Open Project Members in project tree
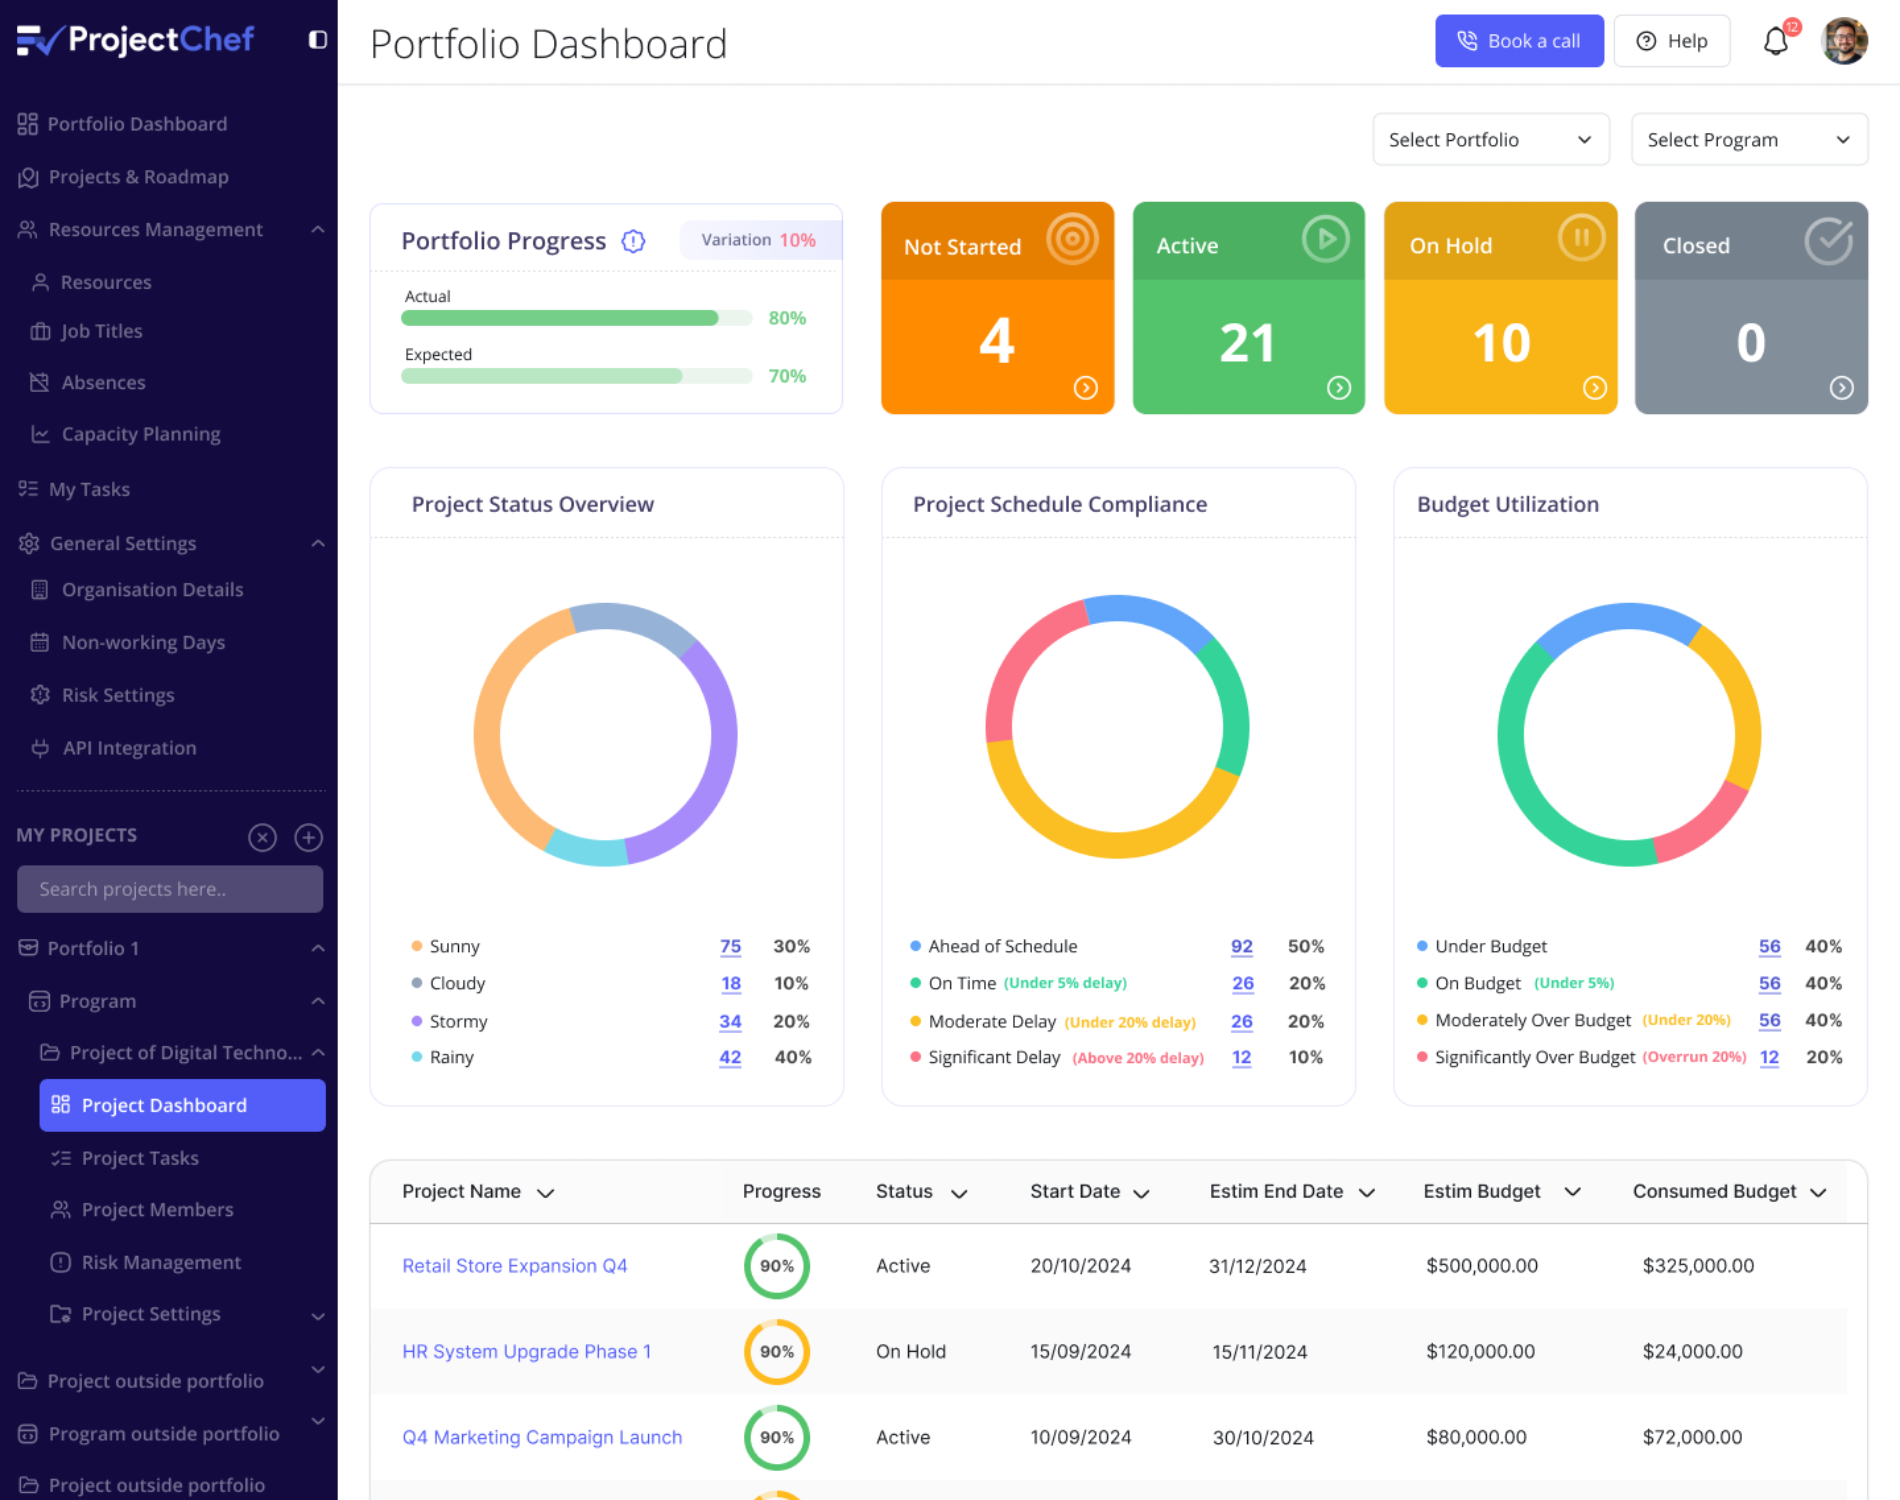 point(142,1210)
